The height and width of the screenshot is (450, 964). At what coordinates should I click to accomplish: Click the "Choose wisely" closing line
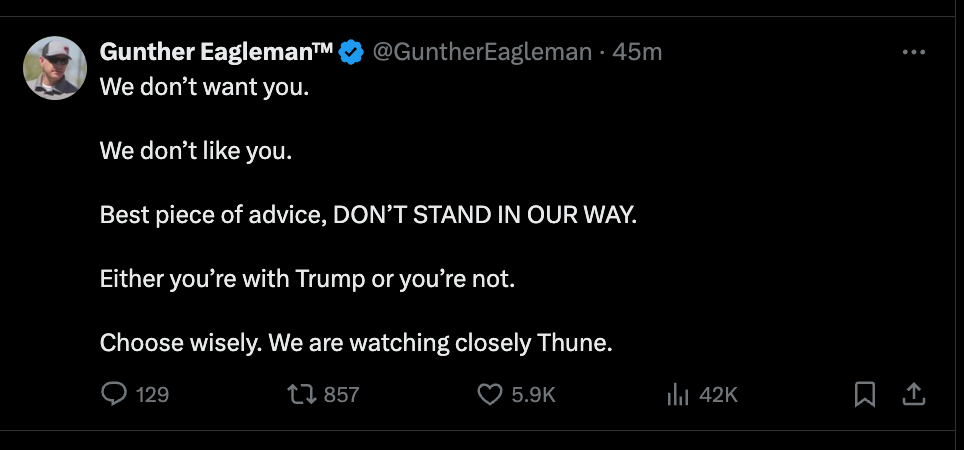[355, 343]
